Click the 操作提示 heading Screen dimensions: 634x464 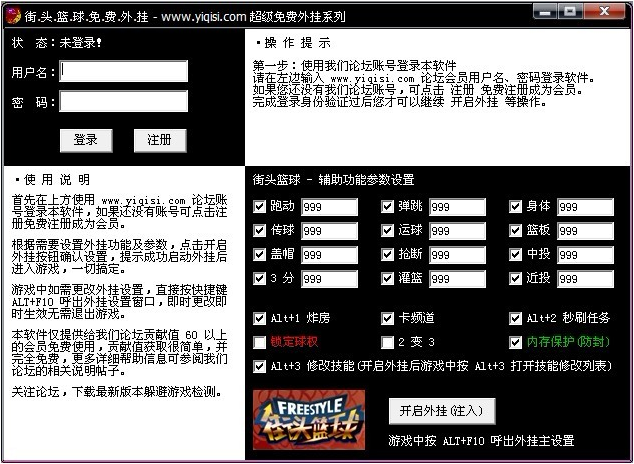pyautogui.click(x=294, y=43)
